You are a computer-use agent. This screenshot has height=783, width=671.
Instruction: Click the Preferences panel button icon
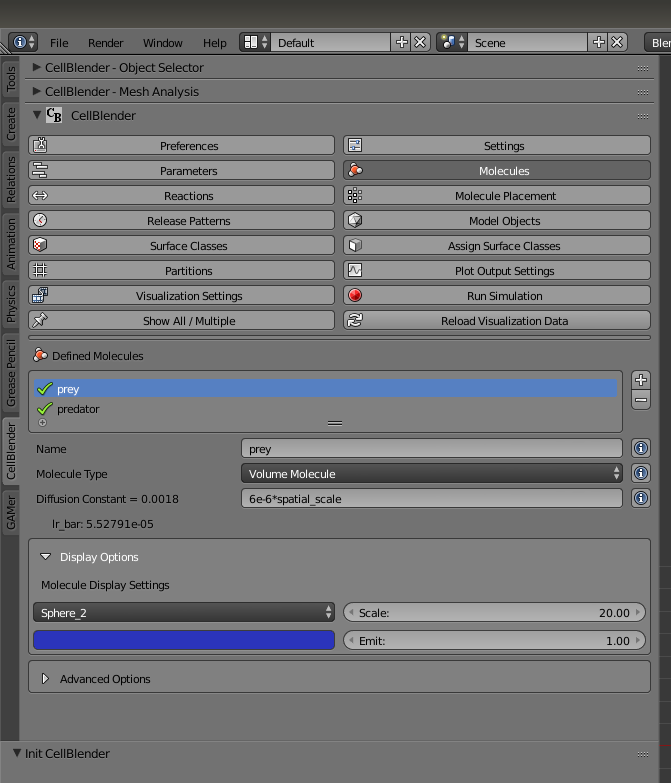coord(40,145)
